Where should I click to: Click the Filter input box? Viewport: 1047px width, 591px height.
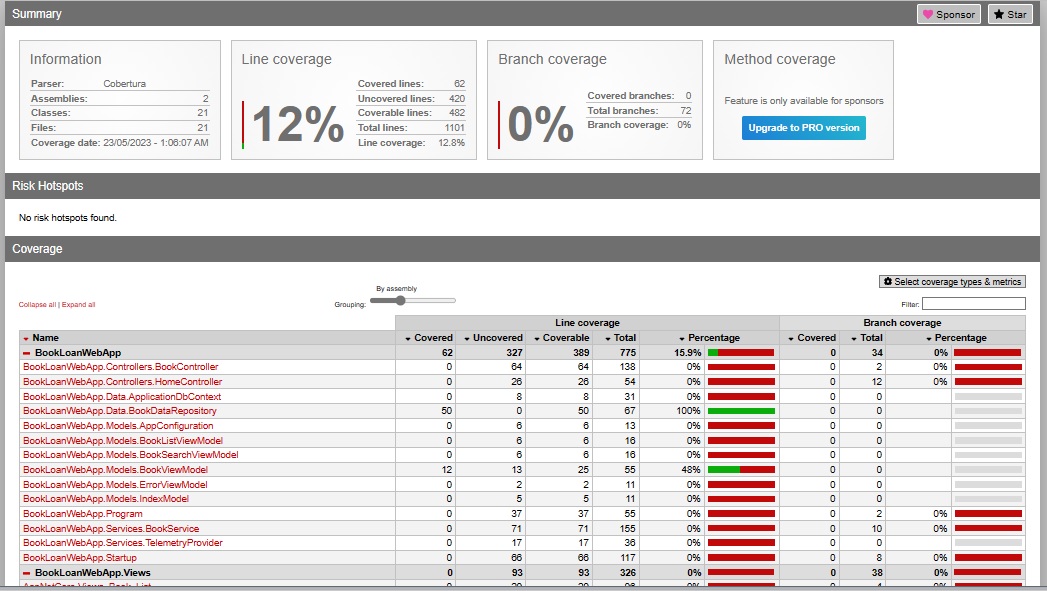coord(975,303)
